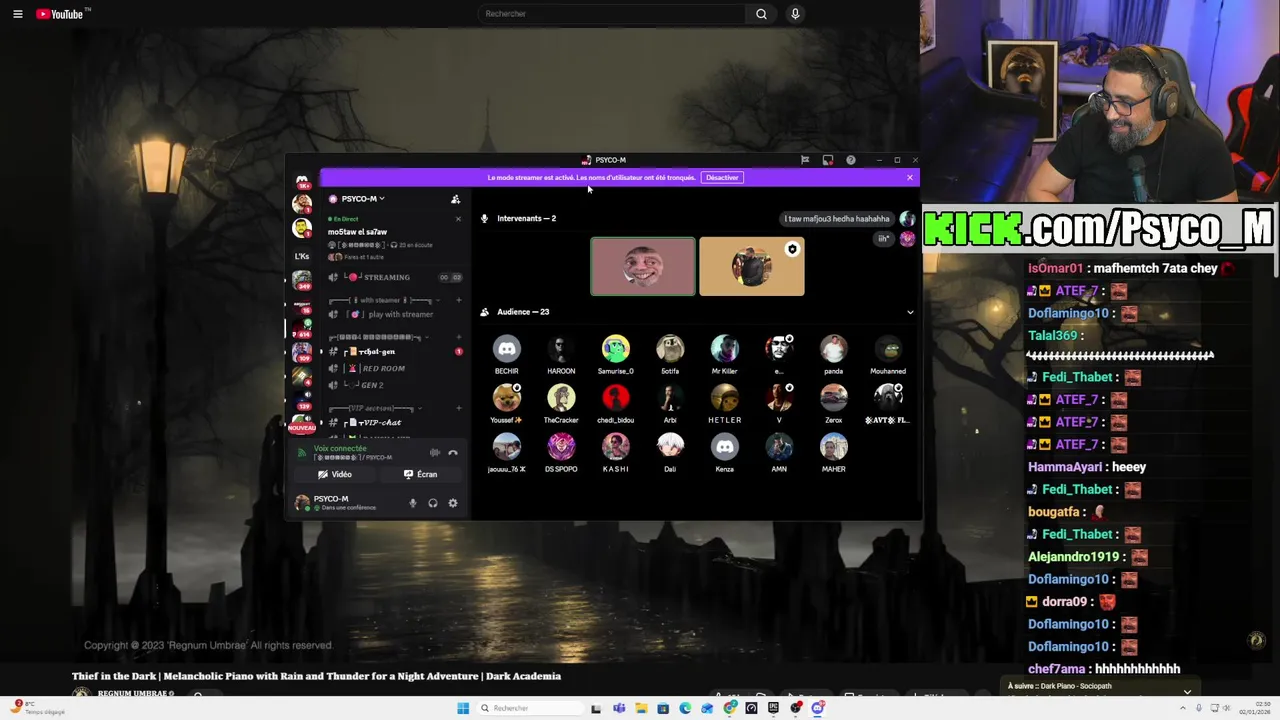Image resolution: width=1280 pixels, height=720 pixels.
Task: Toggle noise suppression next to Voix connectée
Action: 434,453
